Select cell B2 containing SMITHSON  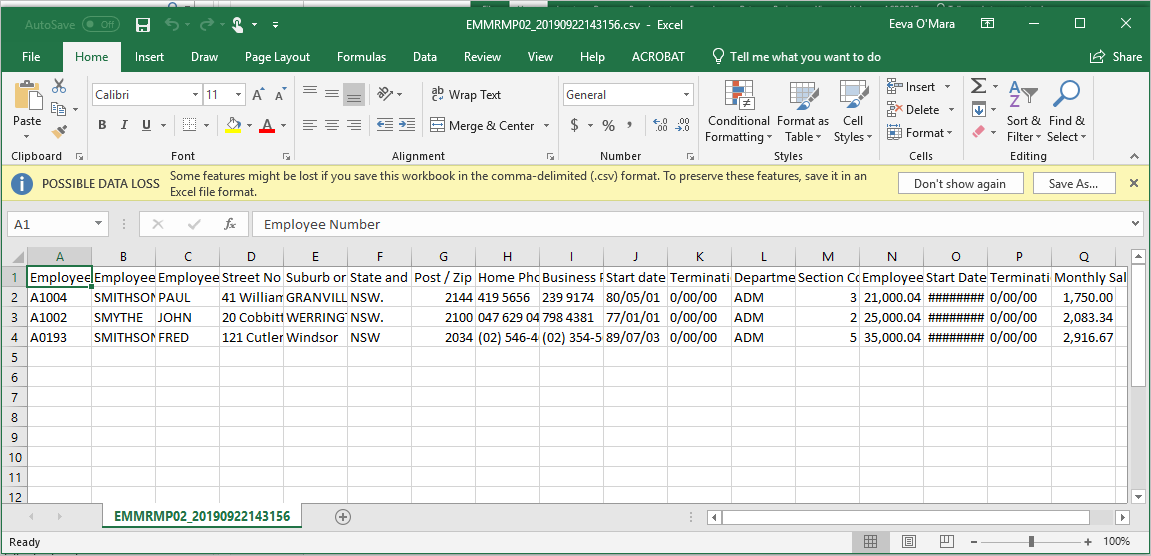pos(123,297)
